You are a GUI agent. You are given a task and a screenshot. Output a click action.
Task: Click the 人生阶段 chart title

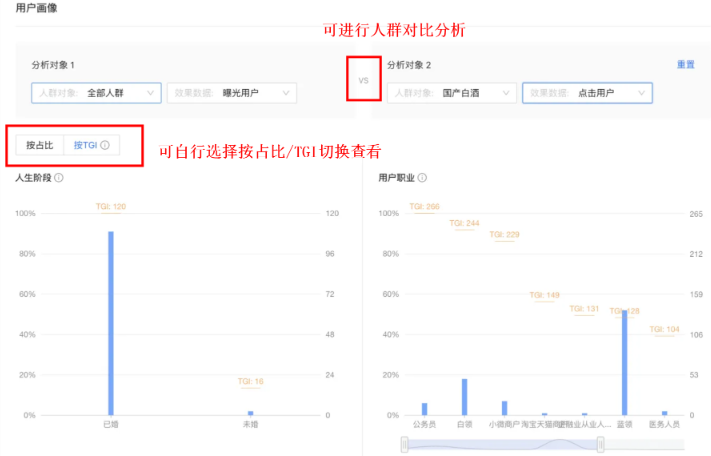click(x=34, y=178)
